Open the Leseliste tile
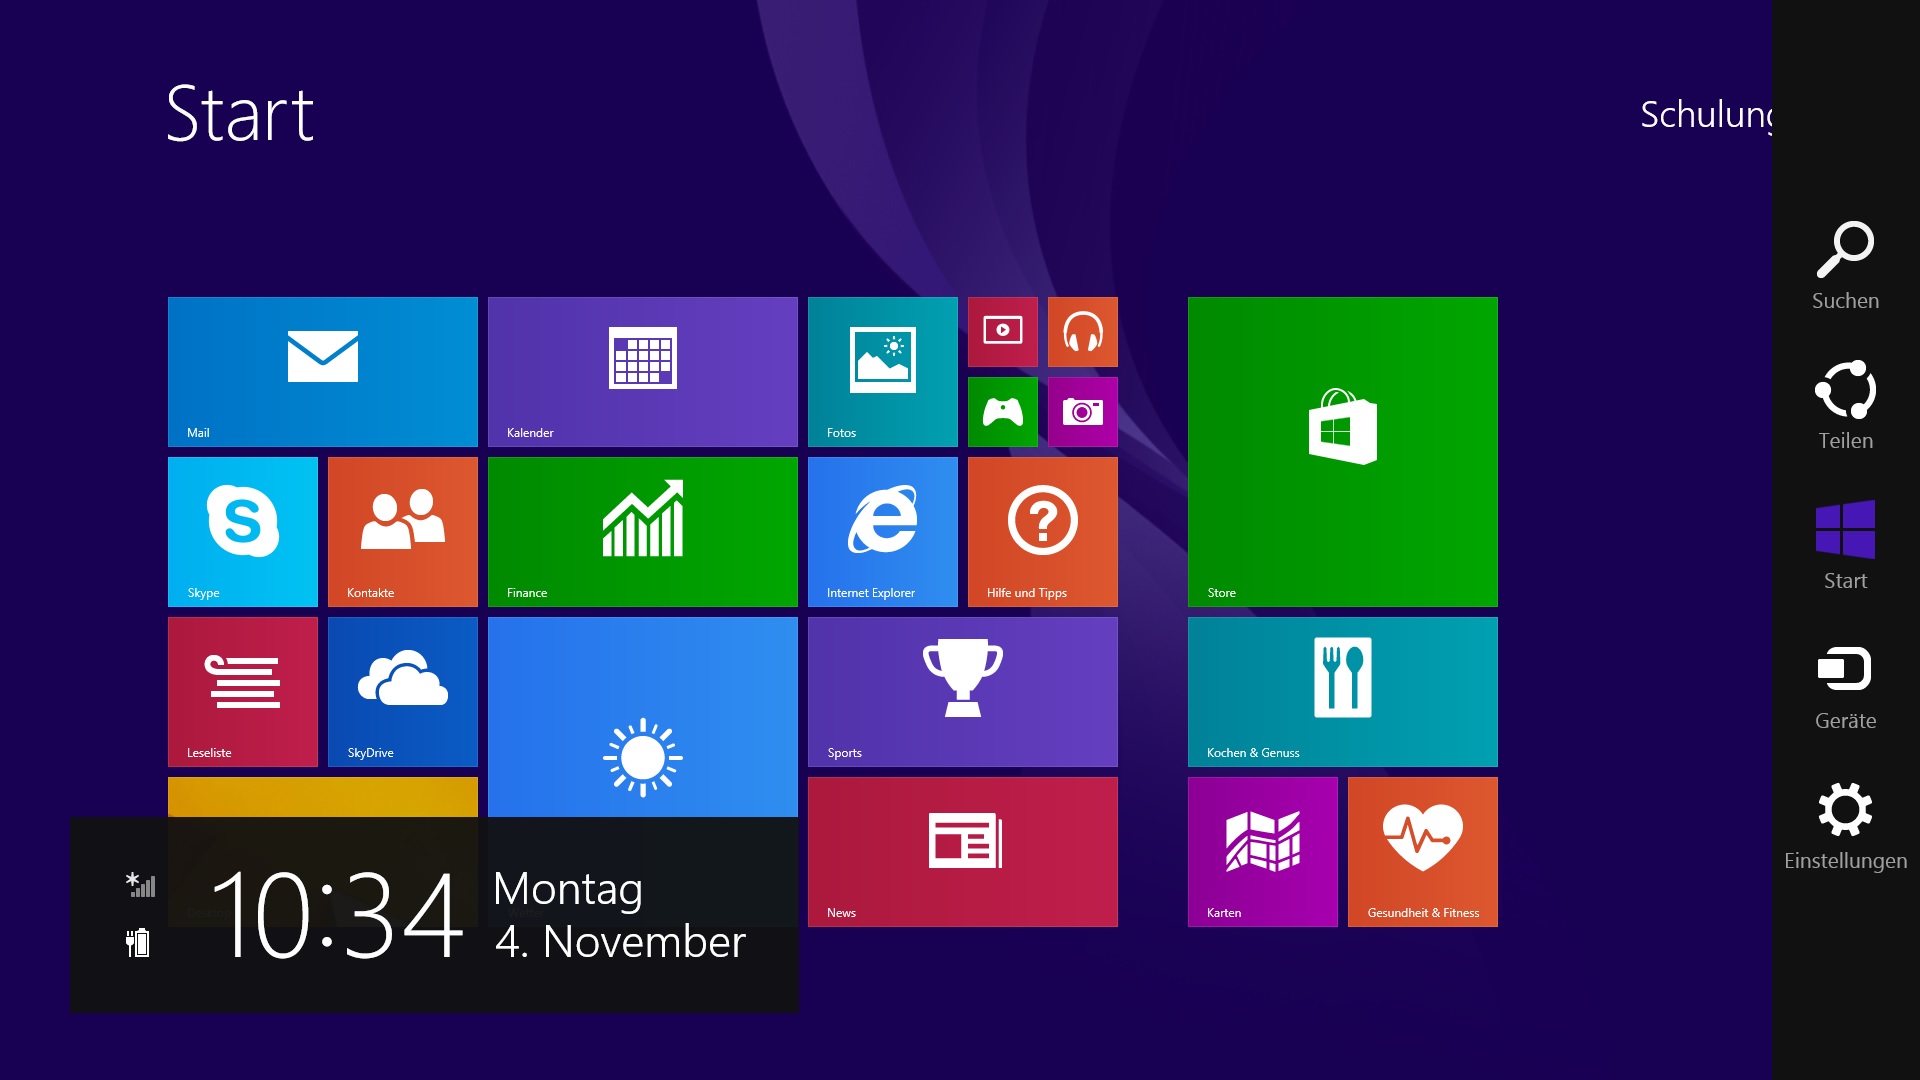Screen dimensions: 1920x1080 243,692
